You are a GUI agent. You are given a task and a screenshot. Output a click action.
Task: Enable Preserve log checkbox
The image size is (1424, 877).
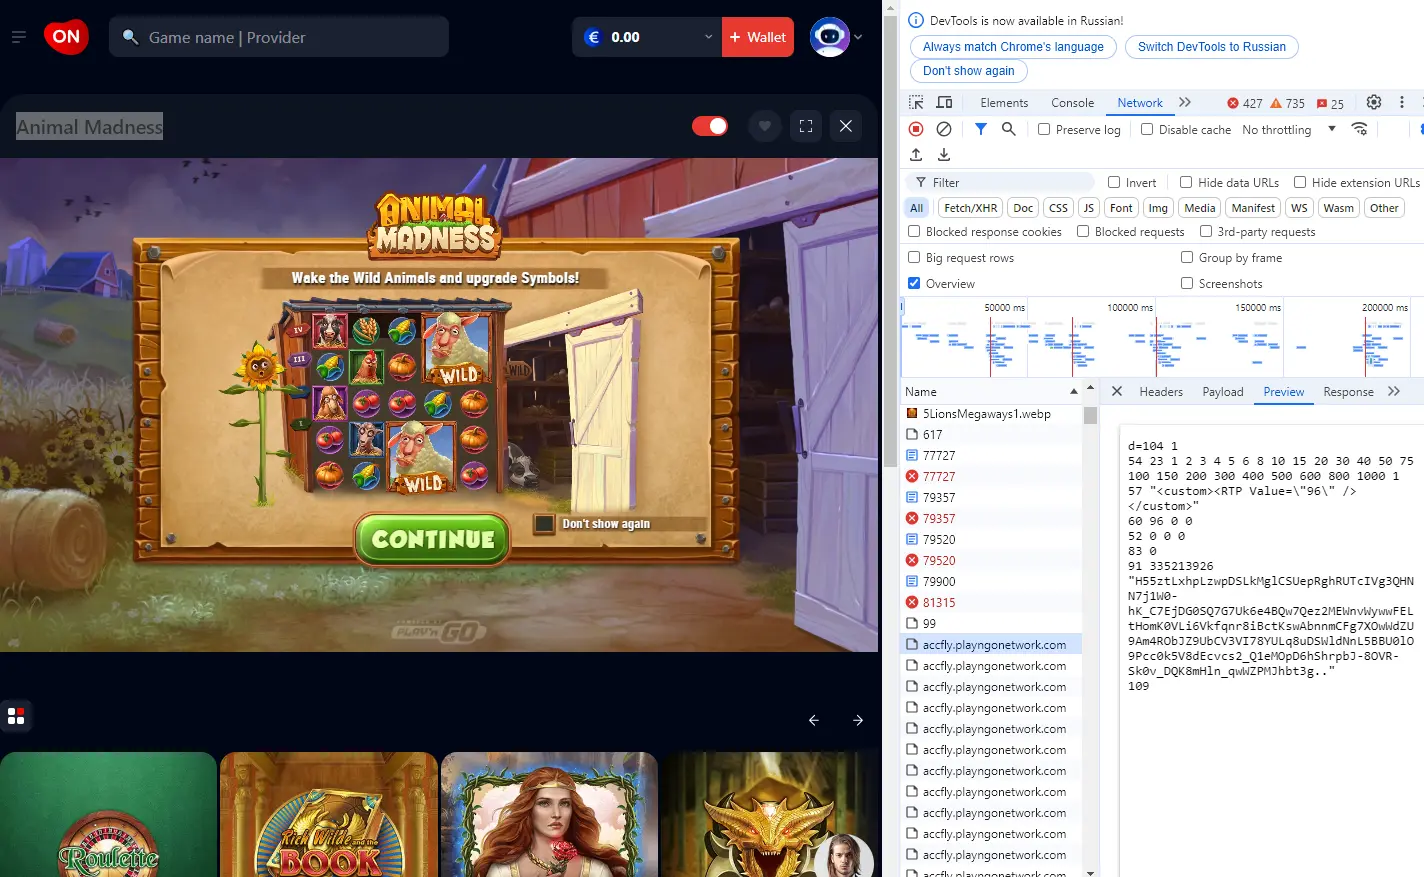(x=1044, y=129)
